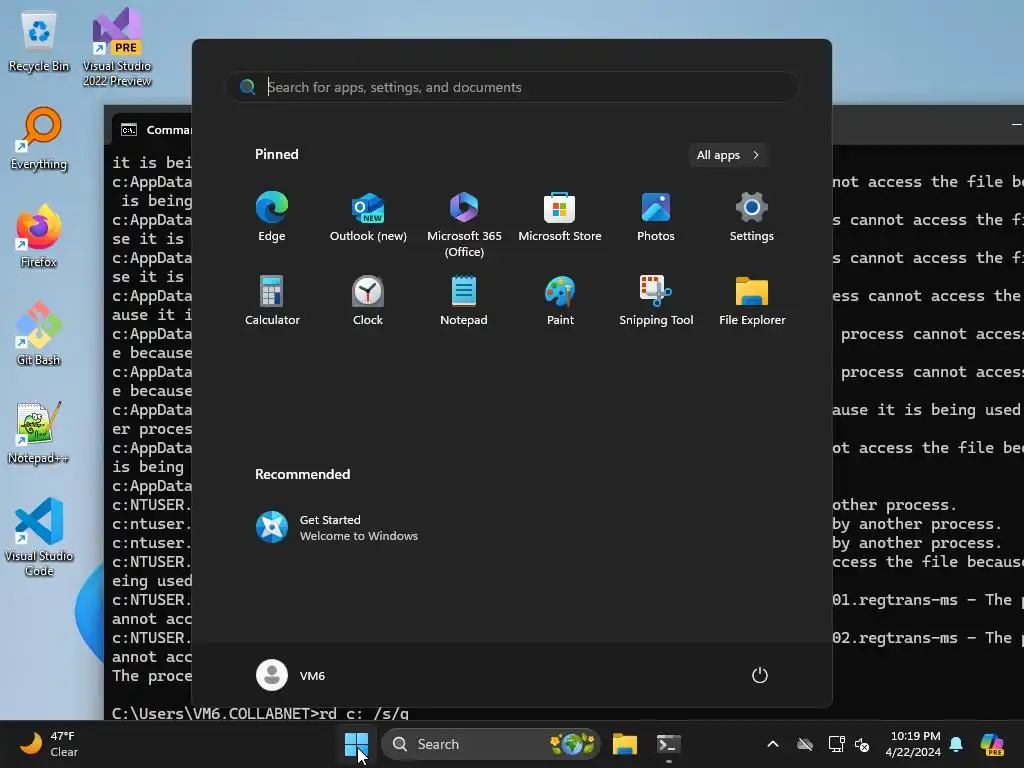Launch Photos from pinned apps
The height and width of the screenshot is (768, 1024).
tap(656, 217)
